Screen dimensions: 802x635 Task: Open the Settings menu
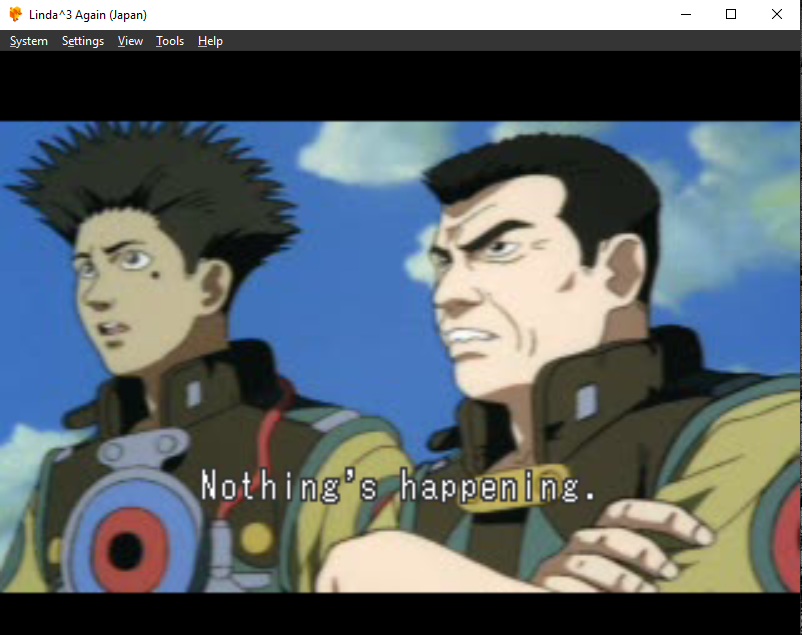83,41
